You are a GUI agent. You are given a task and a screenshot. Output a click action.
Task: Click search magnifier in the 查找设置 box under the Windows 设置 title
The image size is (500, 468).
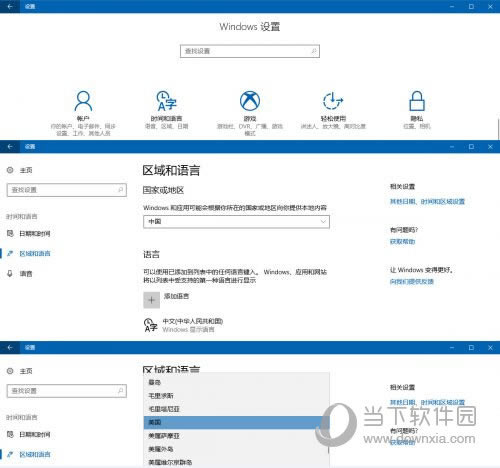(314, 51)
